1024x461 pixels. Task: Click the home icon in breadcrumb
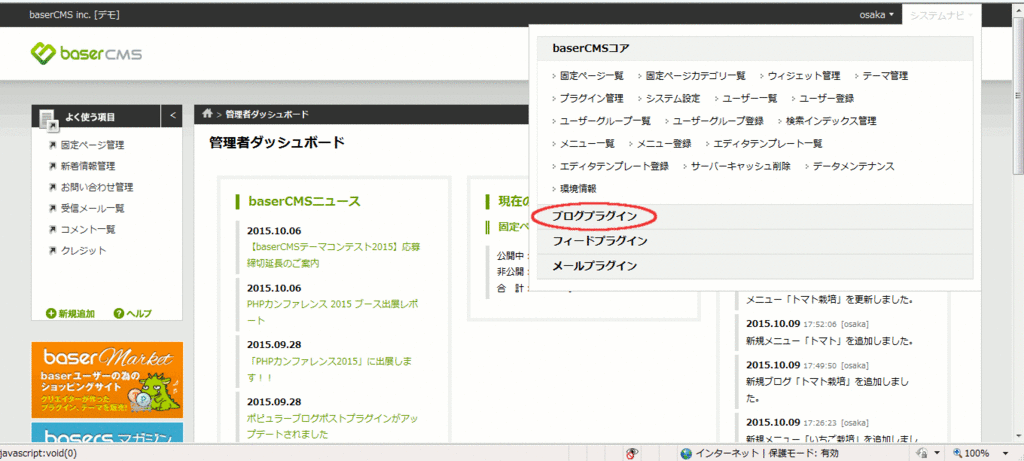208,114
